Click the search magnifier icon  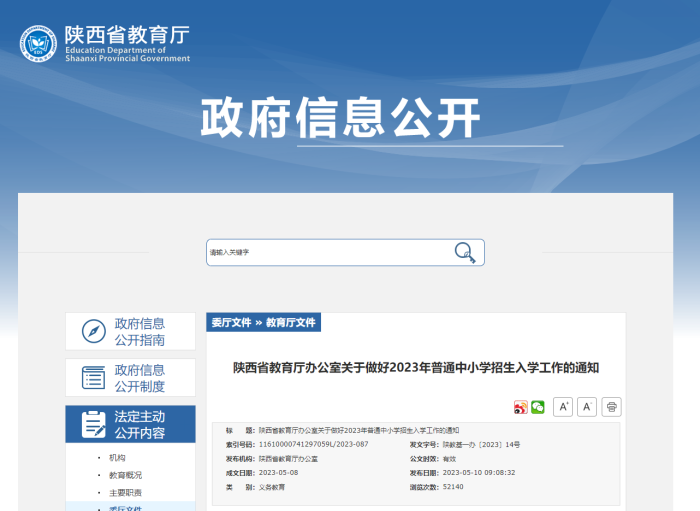(x=465, y=252)
